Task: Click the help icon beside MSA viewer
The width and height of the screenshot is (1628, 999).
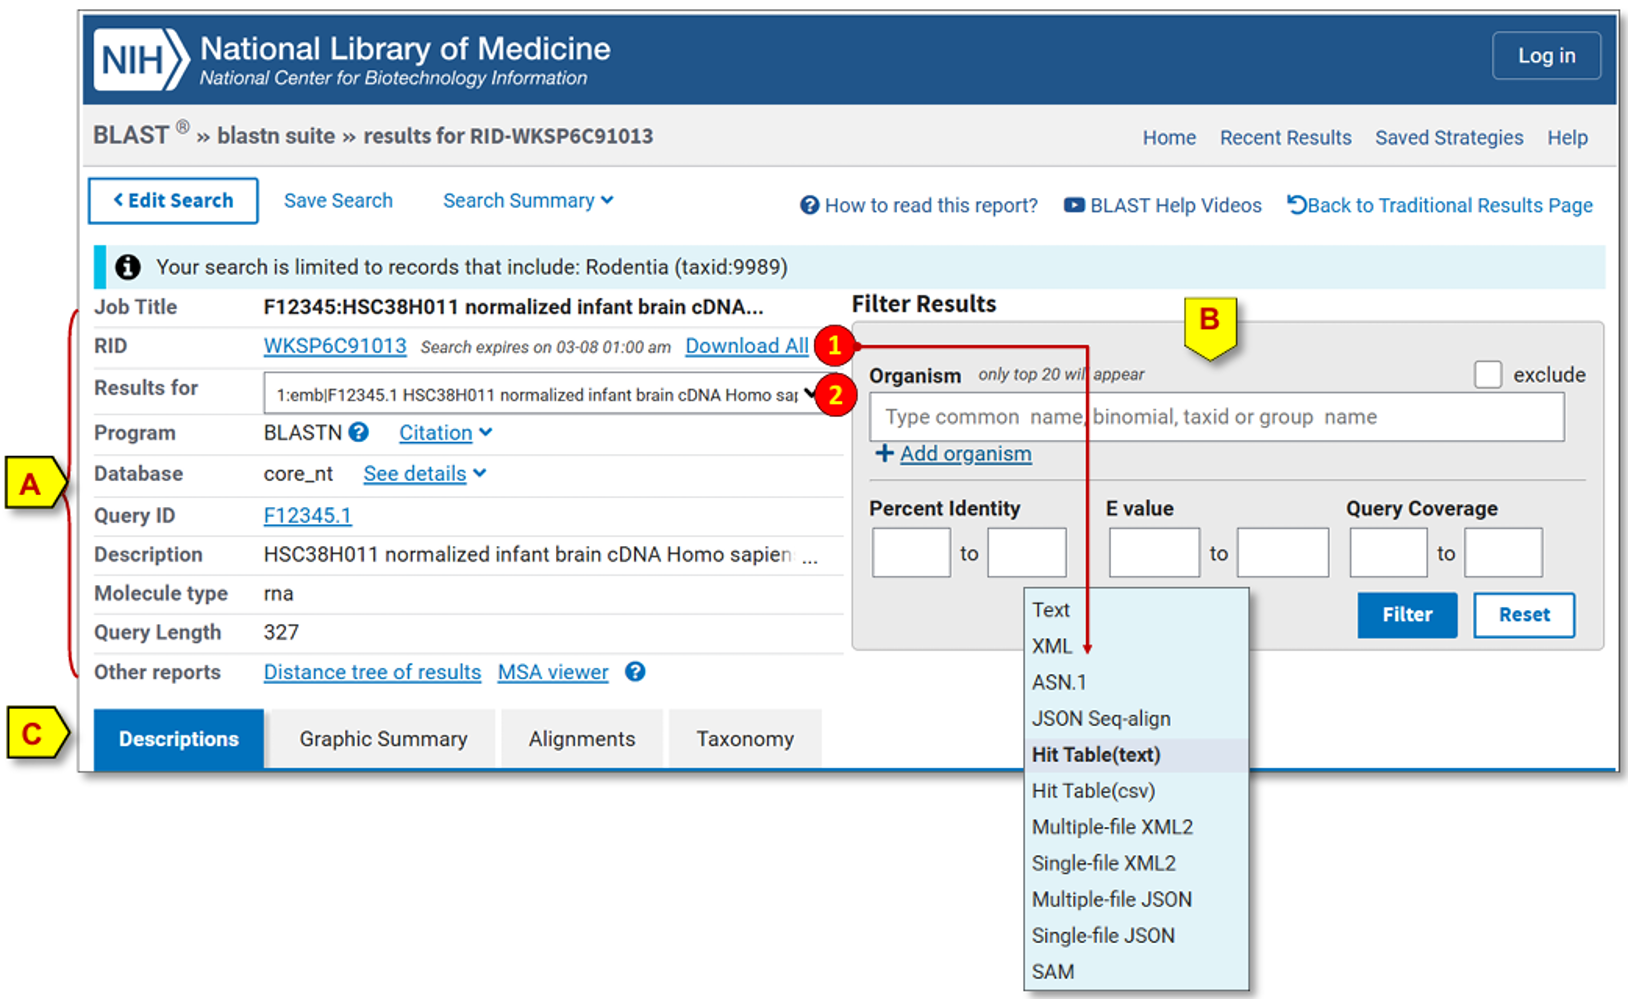Action: click(x=635, y=672)
